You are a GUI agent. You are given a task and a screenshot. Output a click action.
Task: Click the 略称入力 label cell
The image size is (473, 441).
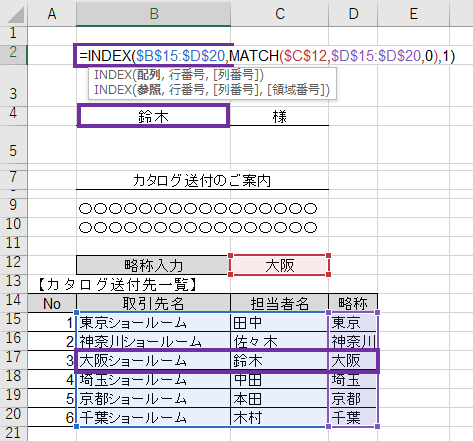pos(153,265)
